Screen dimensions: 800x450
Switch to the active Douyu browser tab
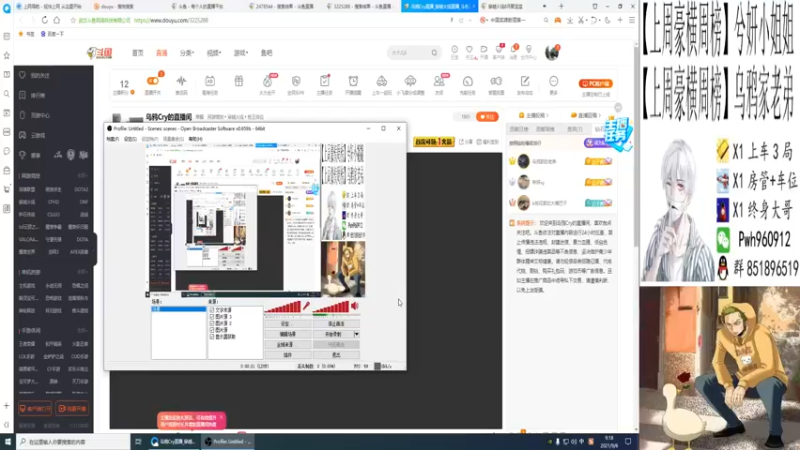click(x=439, y=6)
